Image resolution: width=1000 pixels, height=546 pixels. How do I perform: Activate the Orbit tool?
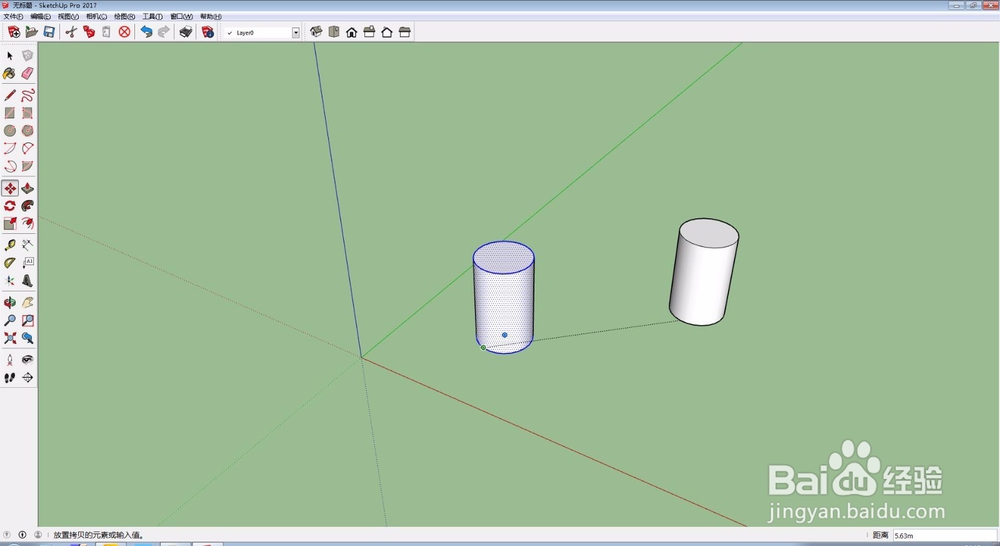[x=10, y=303]
